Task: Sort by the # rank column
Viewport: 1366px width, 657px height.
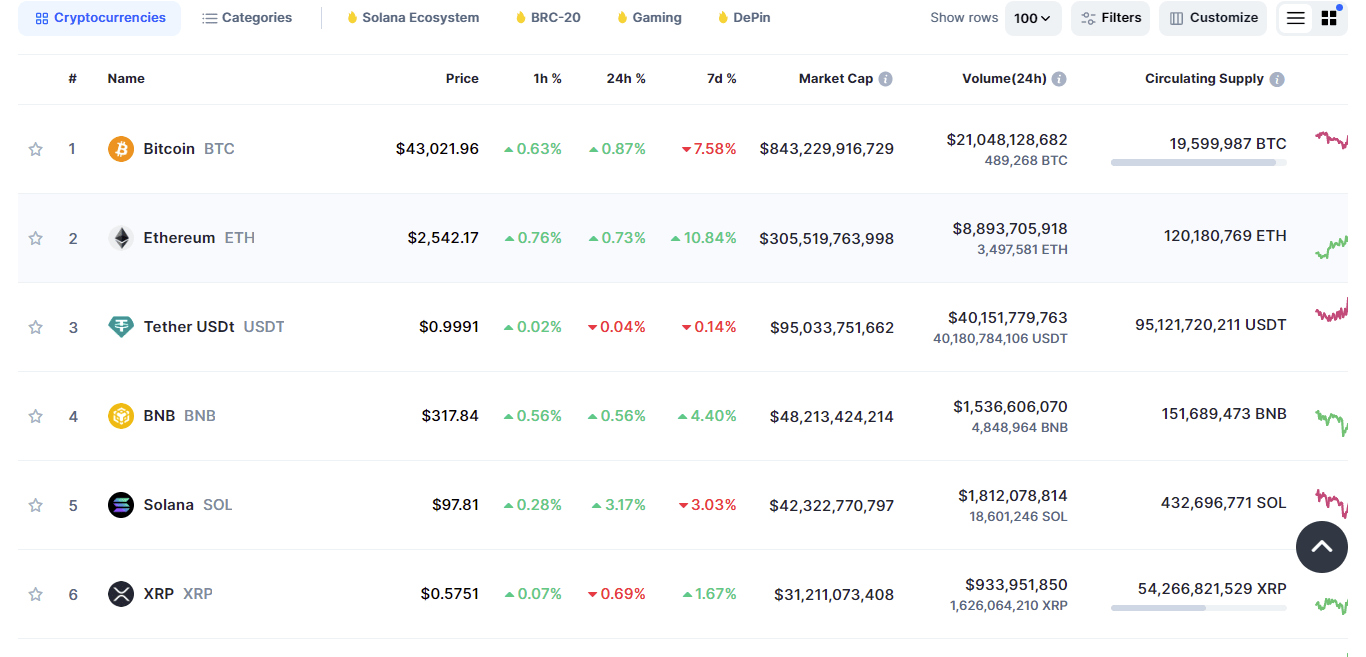Action: pyautogui.click(x=73, y=79)
